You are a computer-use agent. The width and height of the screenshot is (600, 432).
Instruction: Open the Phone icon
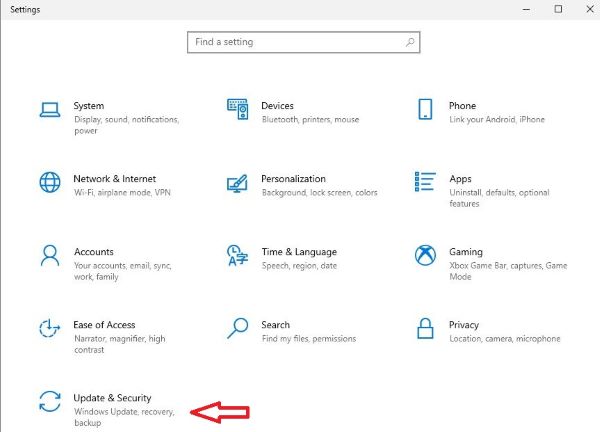tap(425, 109)
